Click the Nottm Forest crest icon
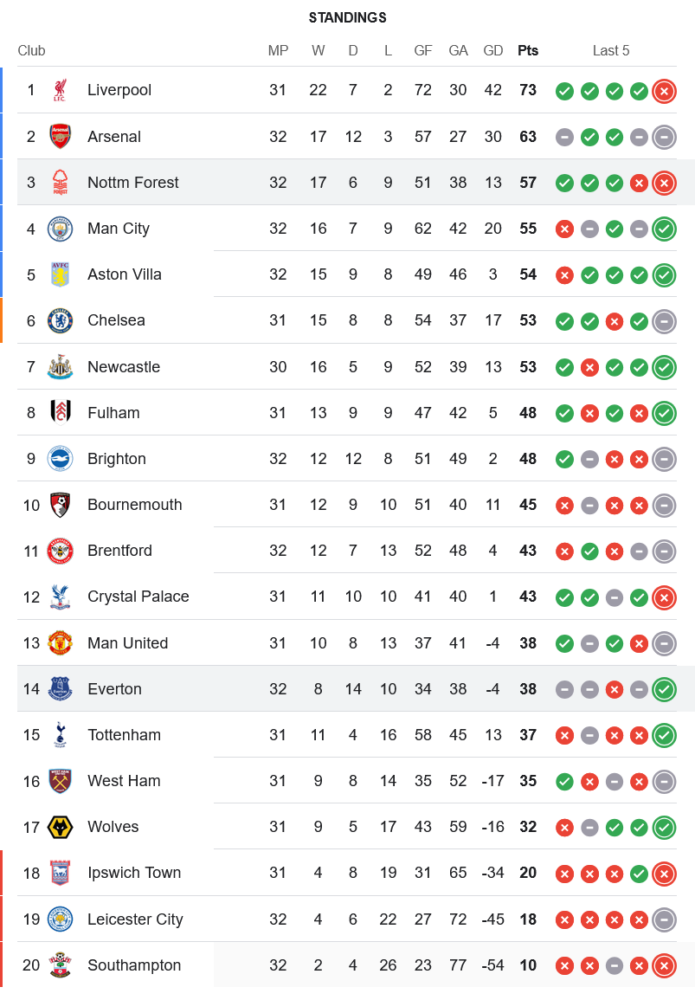The height and width of the screenshot is (1000, 695). pos(60,182)
